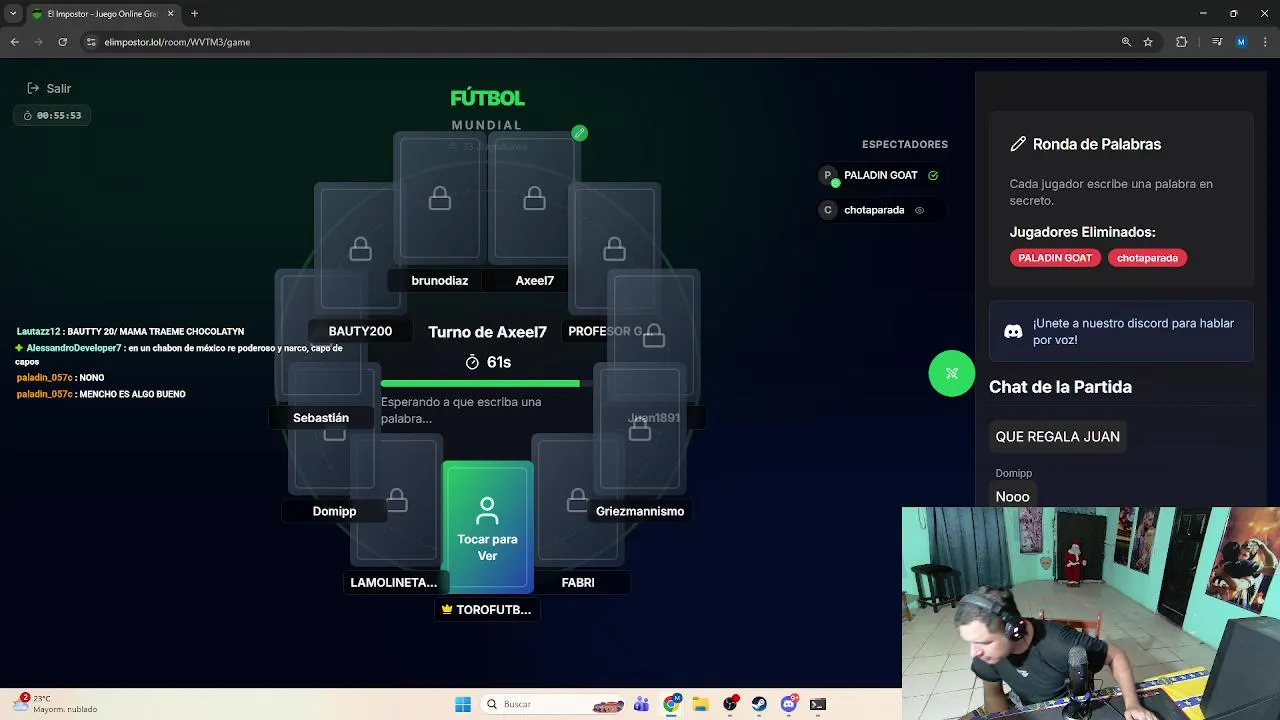The image size is (1280, 720).
Task: Click the Juan1891 player name label
Action: 653,417
